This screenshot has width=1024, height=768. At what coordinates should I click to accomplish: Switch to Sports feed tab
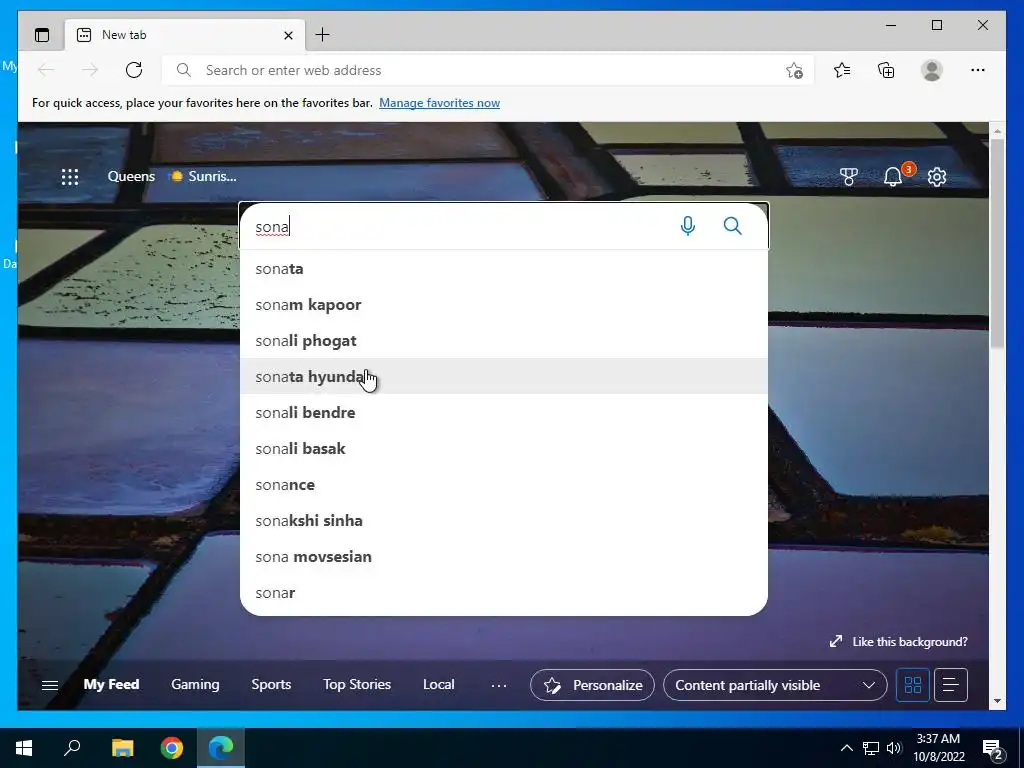271,684
